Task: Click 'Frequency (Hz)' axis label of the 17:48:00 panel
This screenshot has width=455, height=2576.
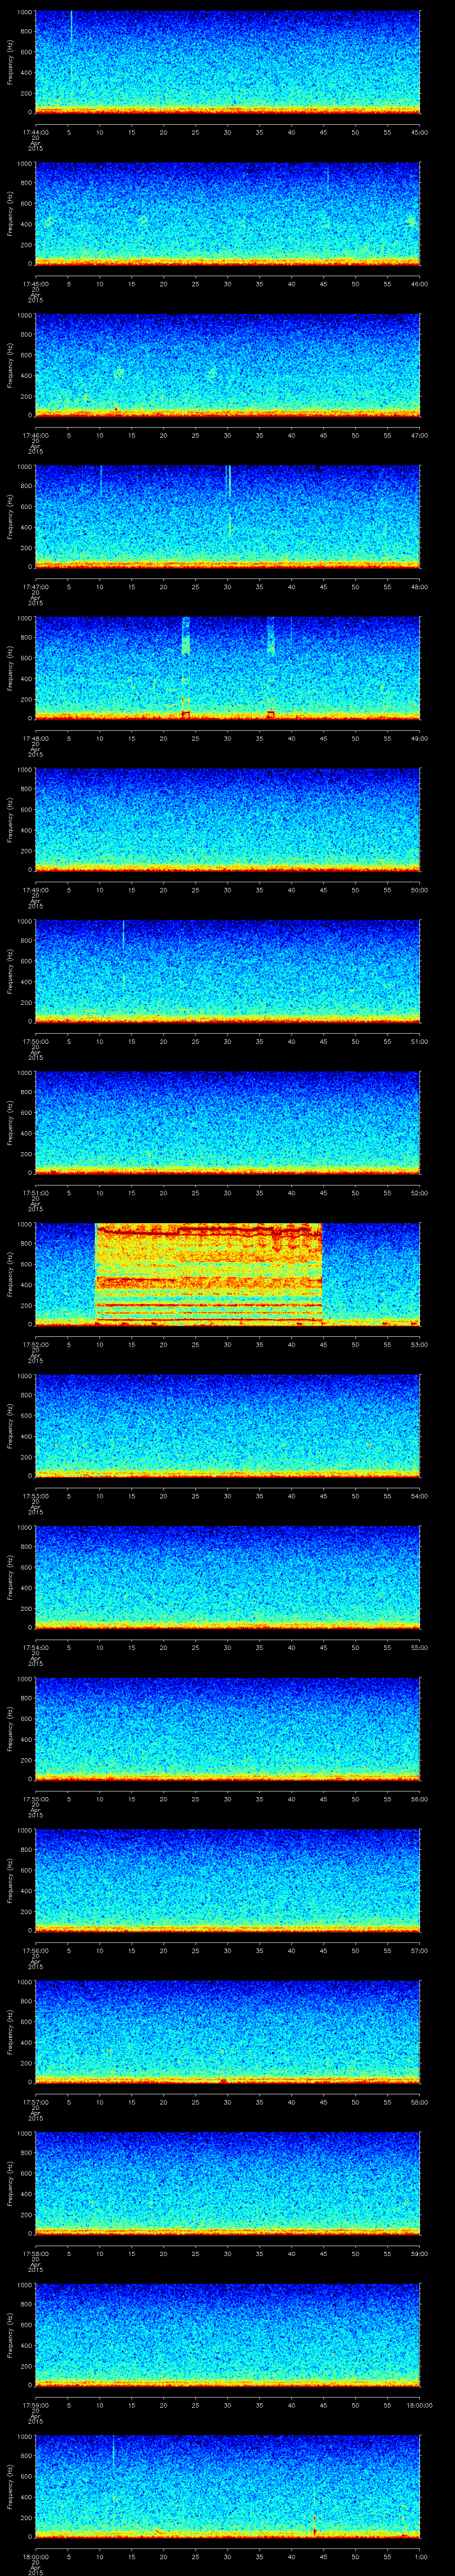Action: click(x=10, y=669)
